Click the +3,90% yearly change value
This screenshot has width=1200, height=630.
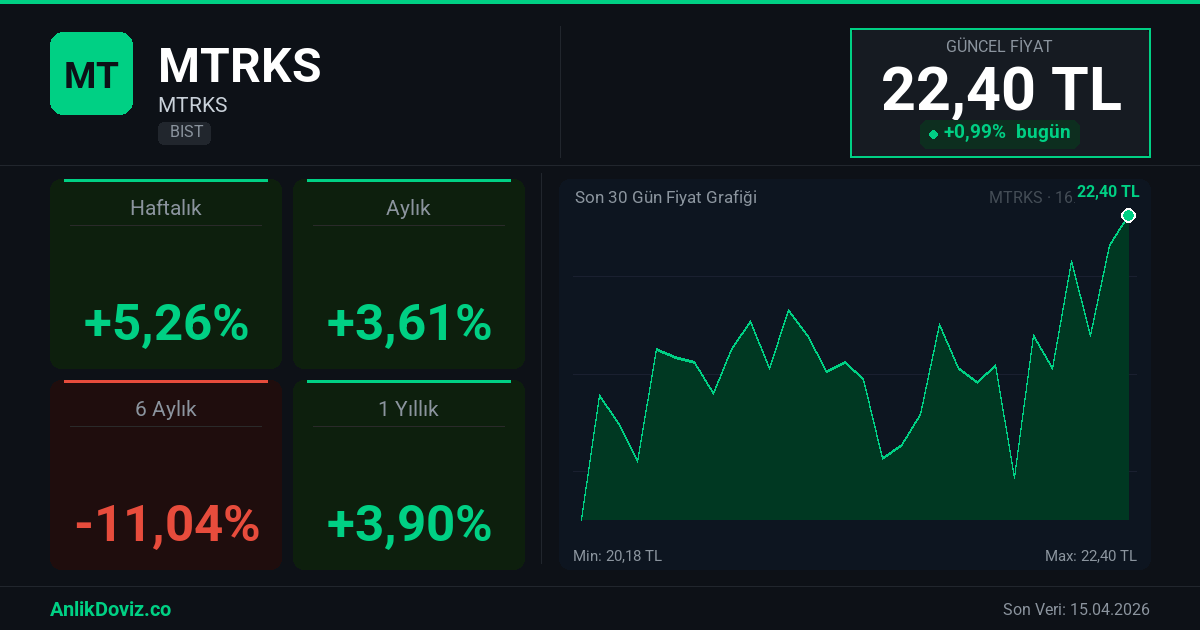click(x=408, y=524)
